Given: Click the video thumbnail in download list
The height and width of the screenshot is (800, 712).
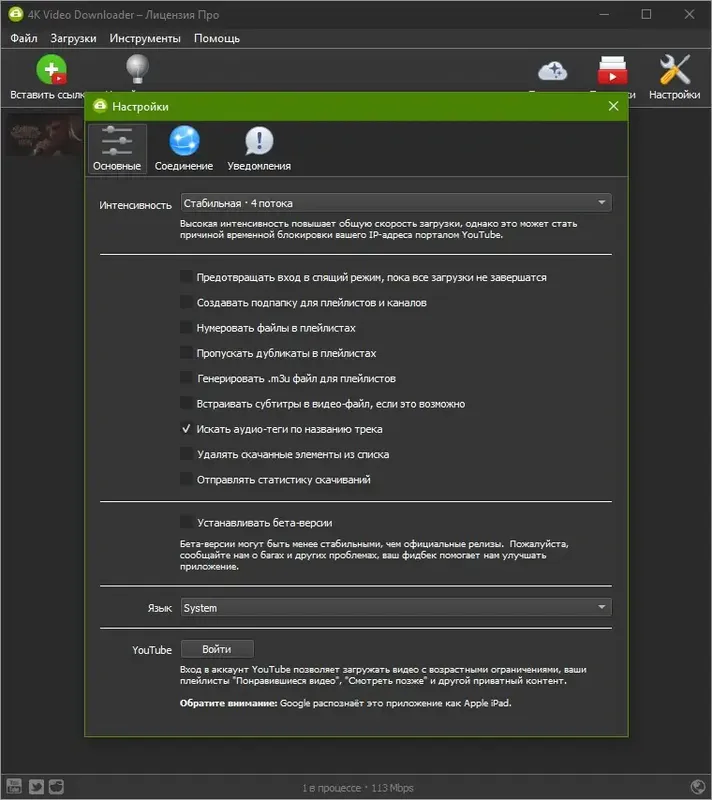Looking at the screenshot, I should tap(45, 135).
